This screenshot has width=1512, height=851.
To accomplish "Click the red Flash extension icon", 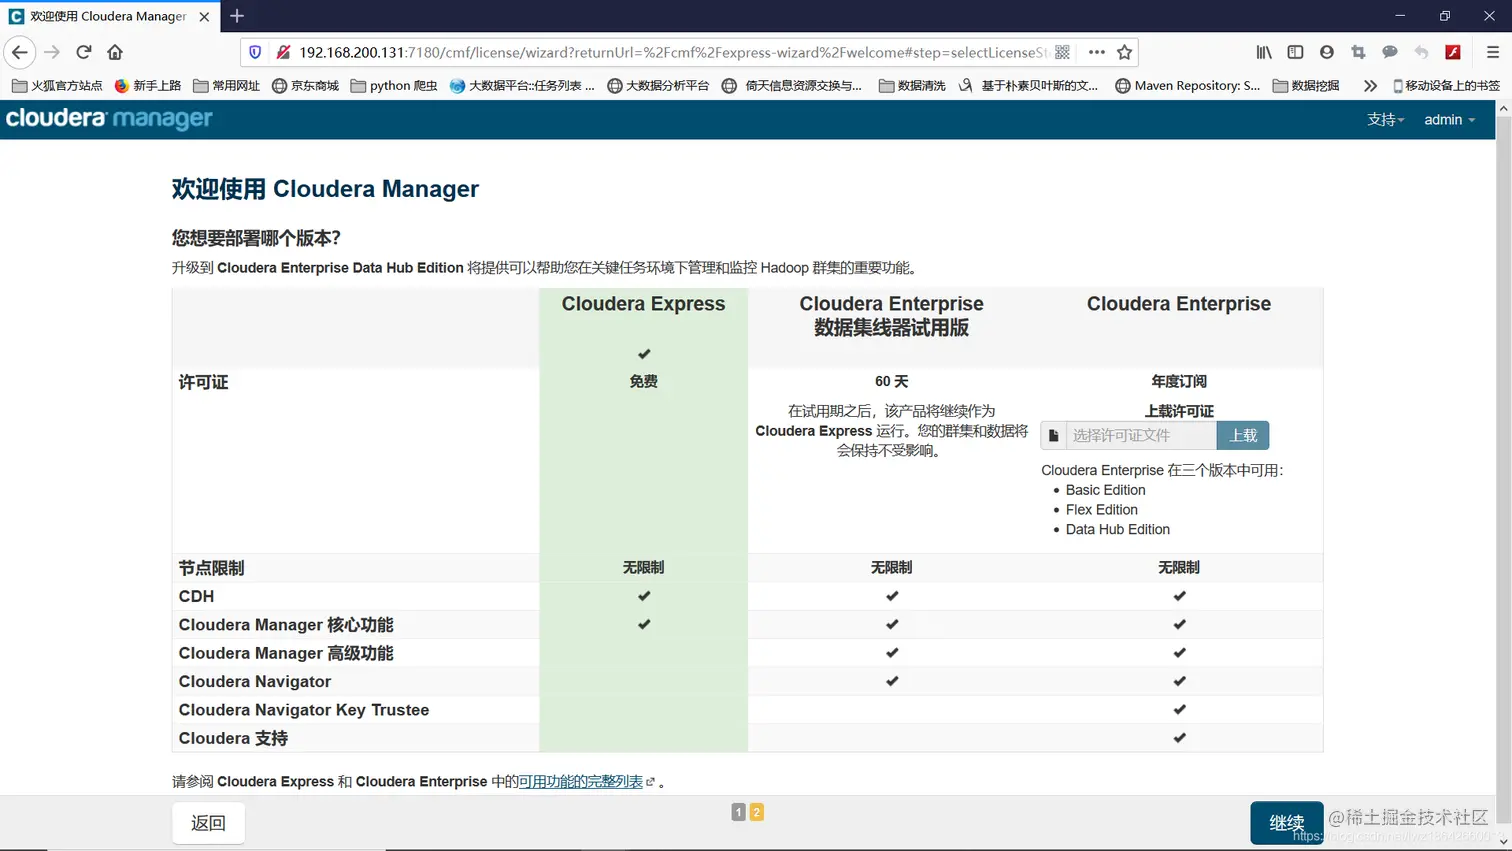I will (x=1453, y=52).
